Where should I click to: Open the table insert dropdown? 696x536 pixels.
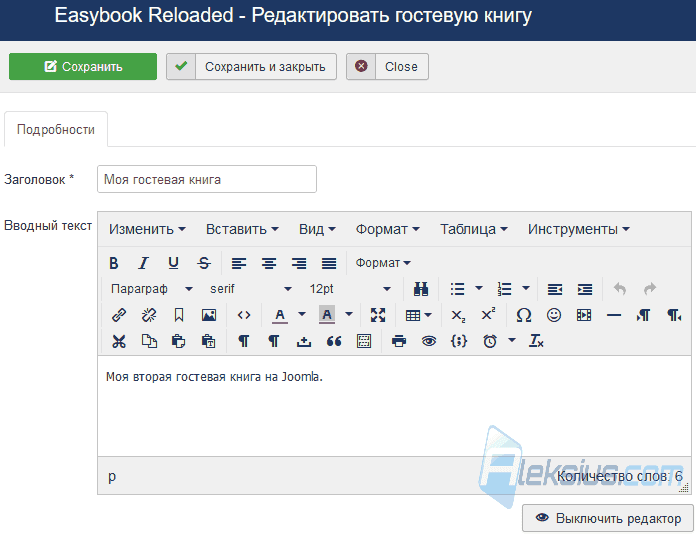pos(418,315)
